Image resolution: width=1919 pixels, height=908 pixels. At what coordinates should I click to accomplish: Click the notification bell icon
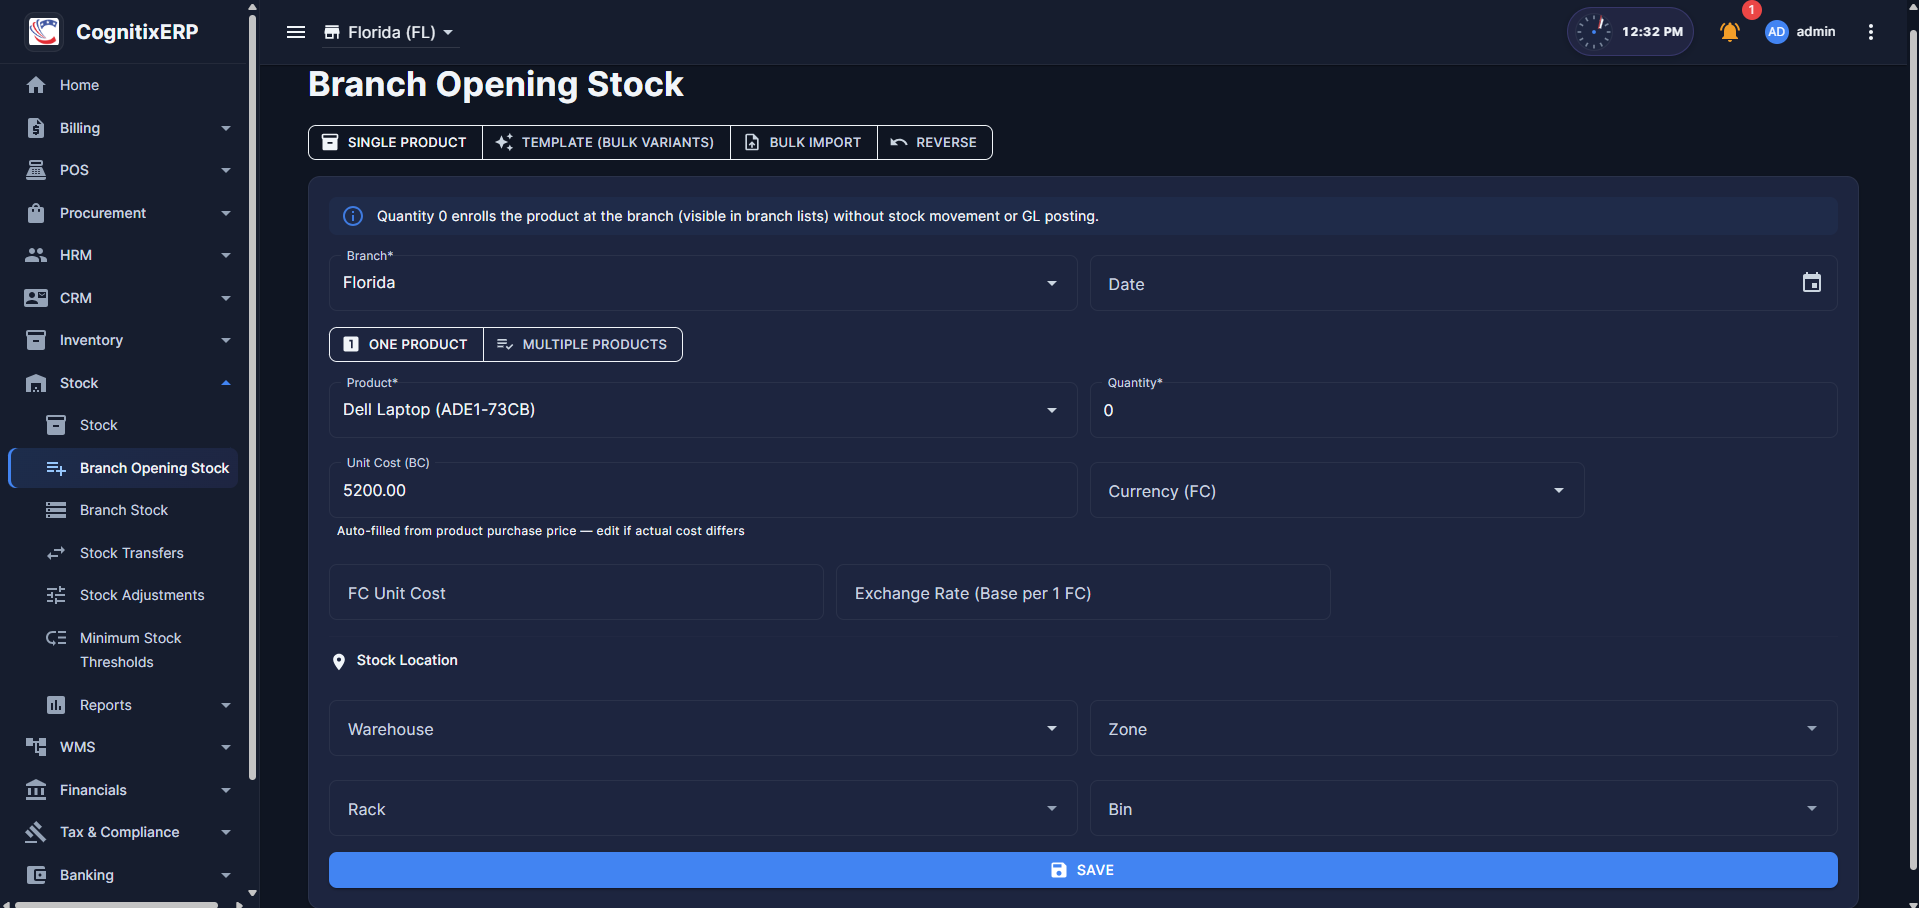1730,32
